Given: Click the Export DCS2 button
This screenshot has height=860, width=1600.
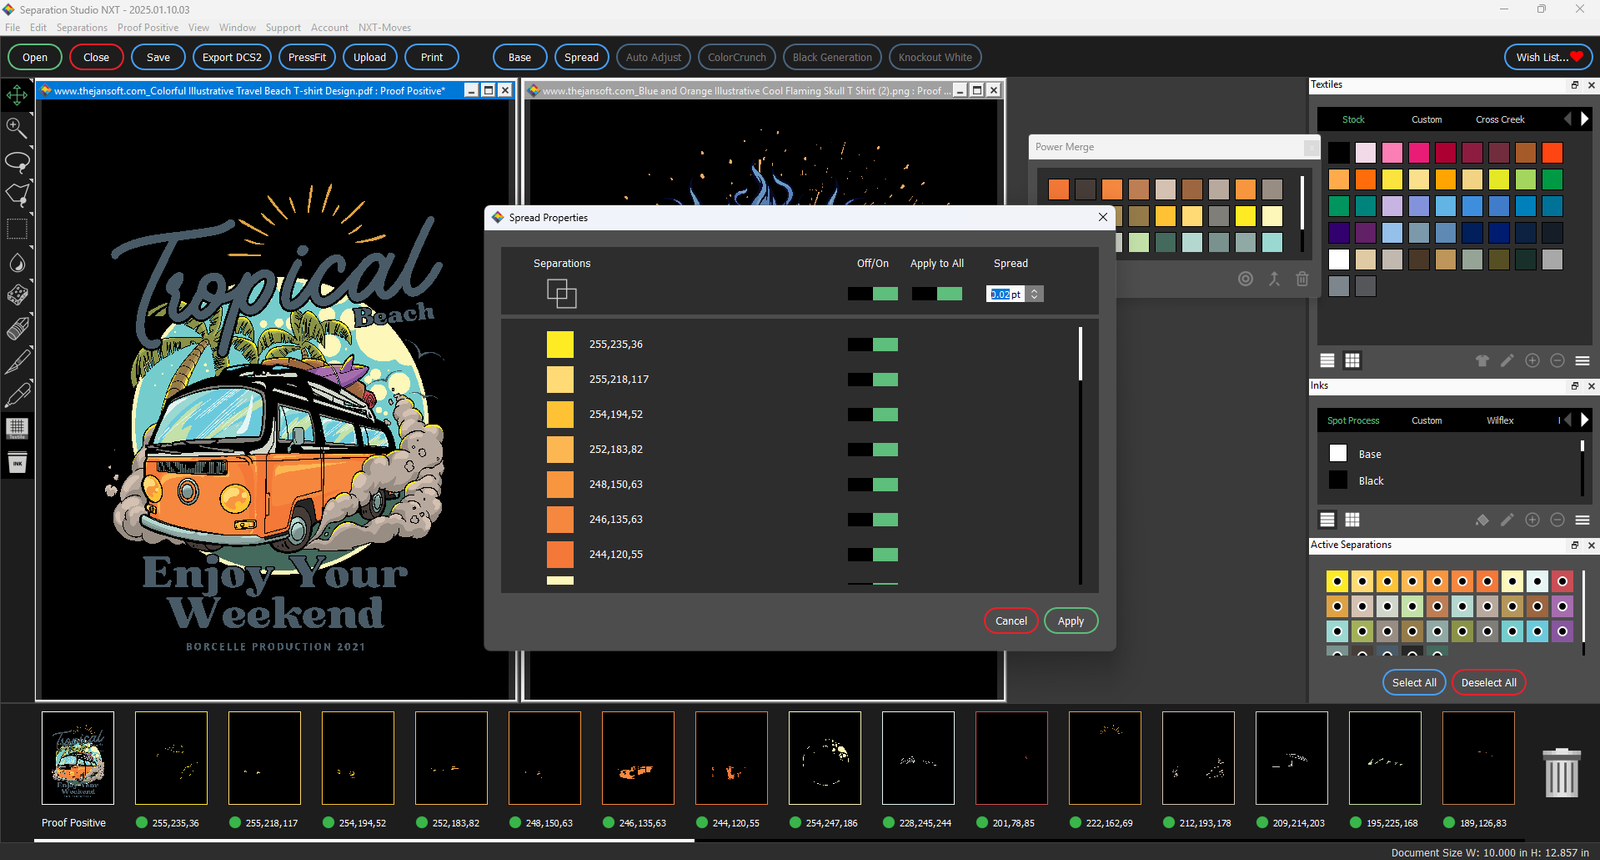Looking at the screenshot, I should pyautogui.click(x=232, y=57).
